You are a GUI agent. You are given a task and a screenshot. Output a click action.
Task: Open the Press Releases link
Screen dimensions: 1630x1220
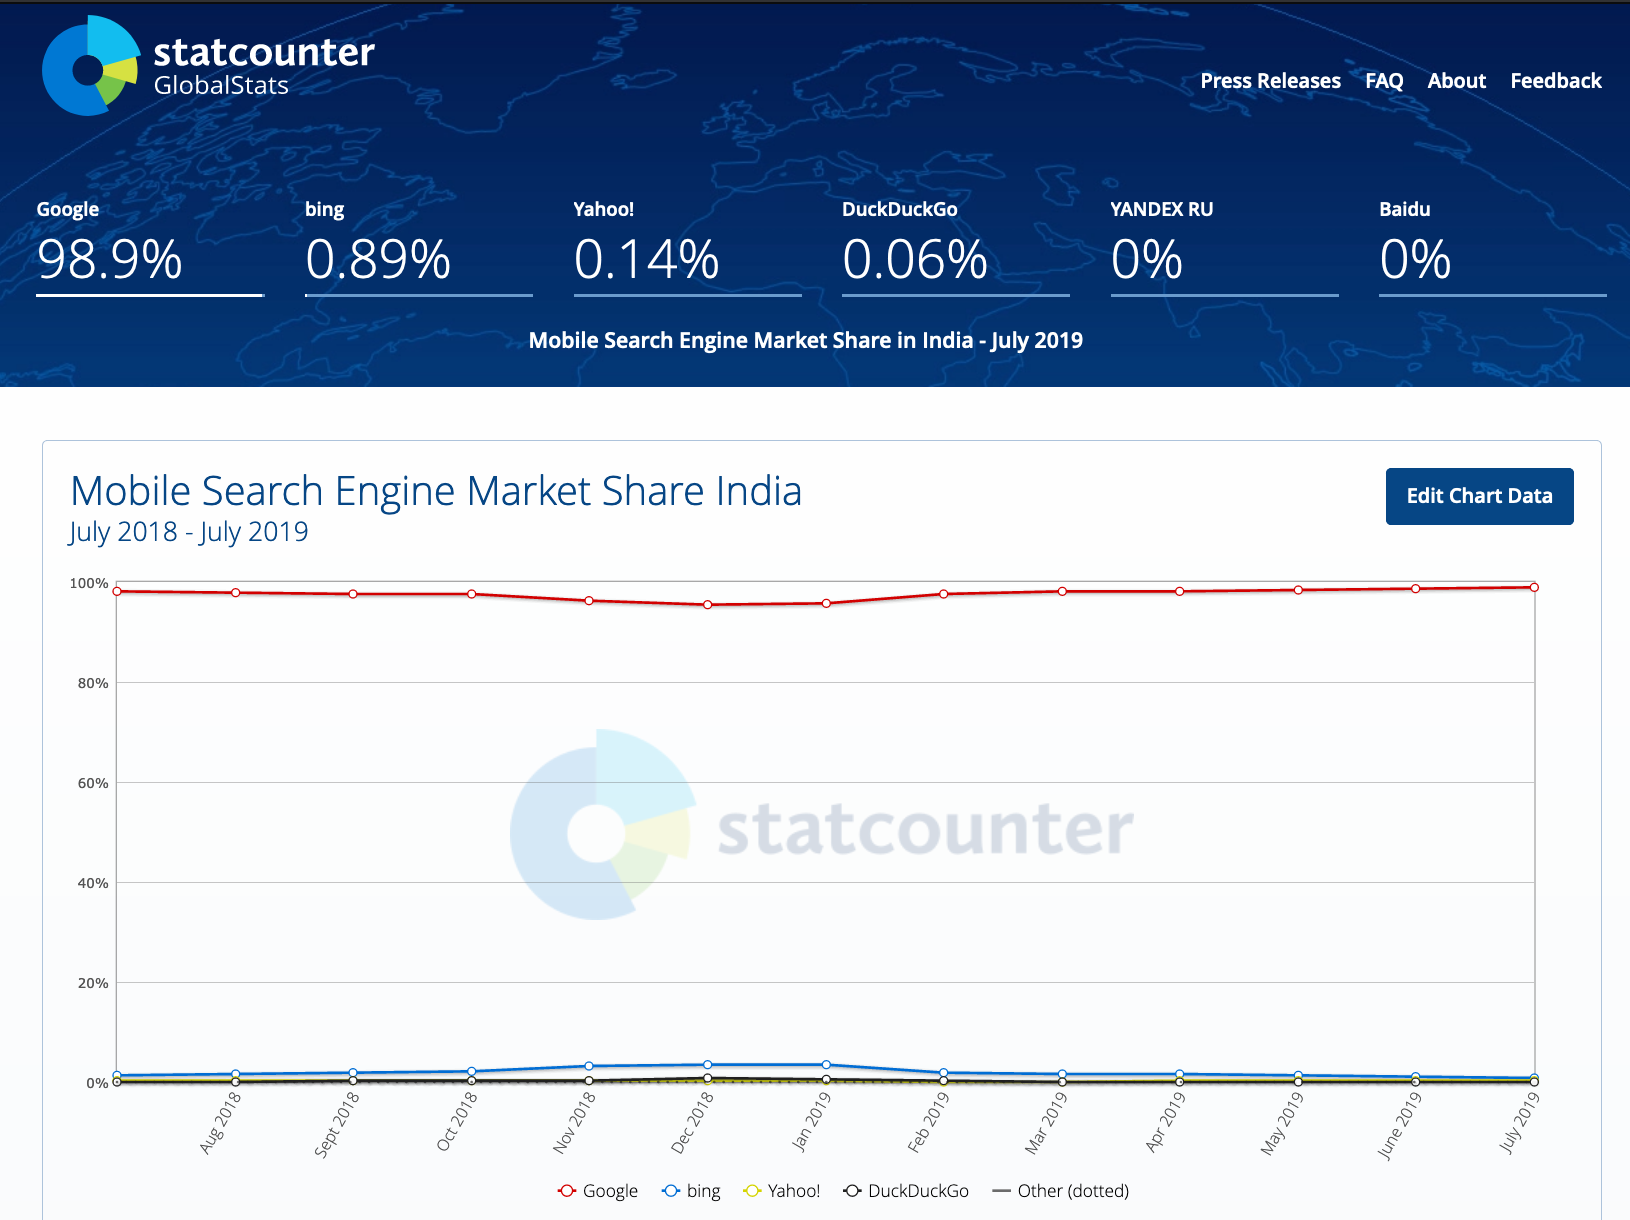point(1270,81)
